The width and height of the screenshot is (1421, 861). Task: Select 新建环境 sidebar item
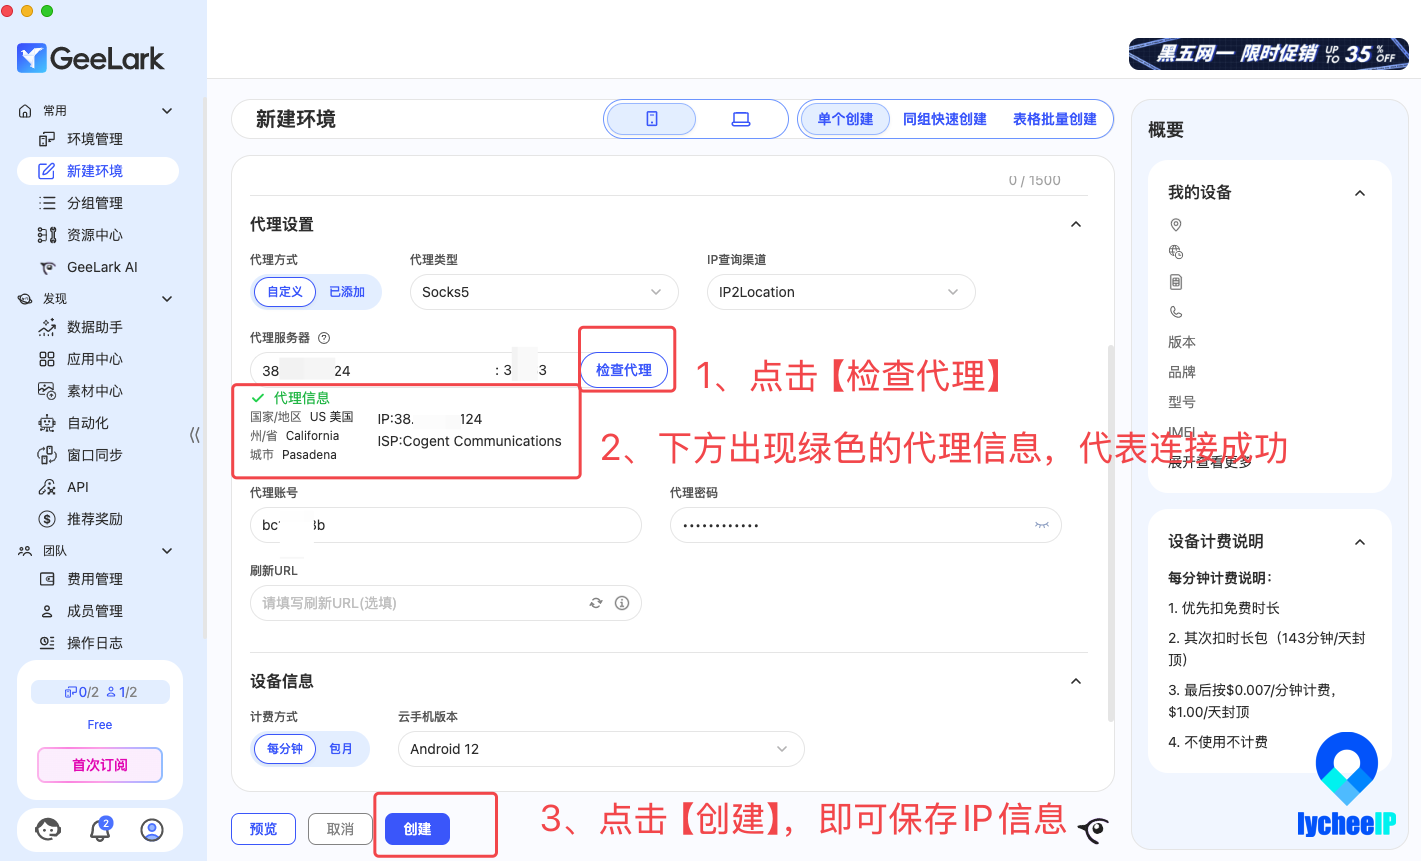click(98, 171)
